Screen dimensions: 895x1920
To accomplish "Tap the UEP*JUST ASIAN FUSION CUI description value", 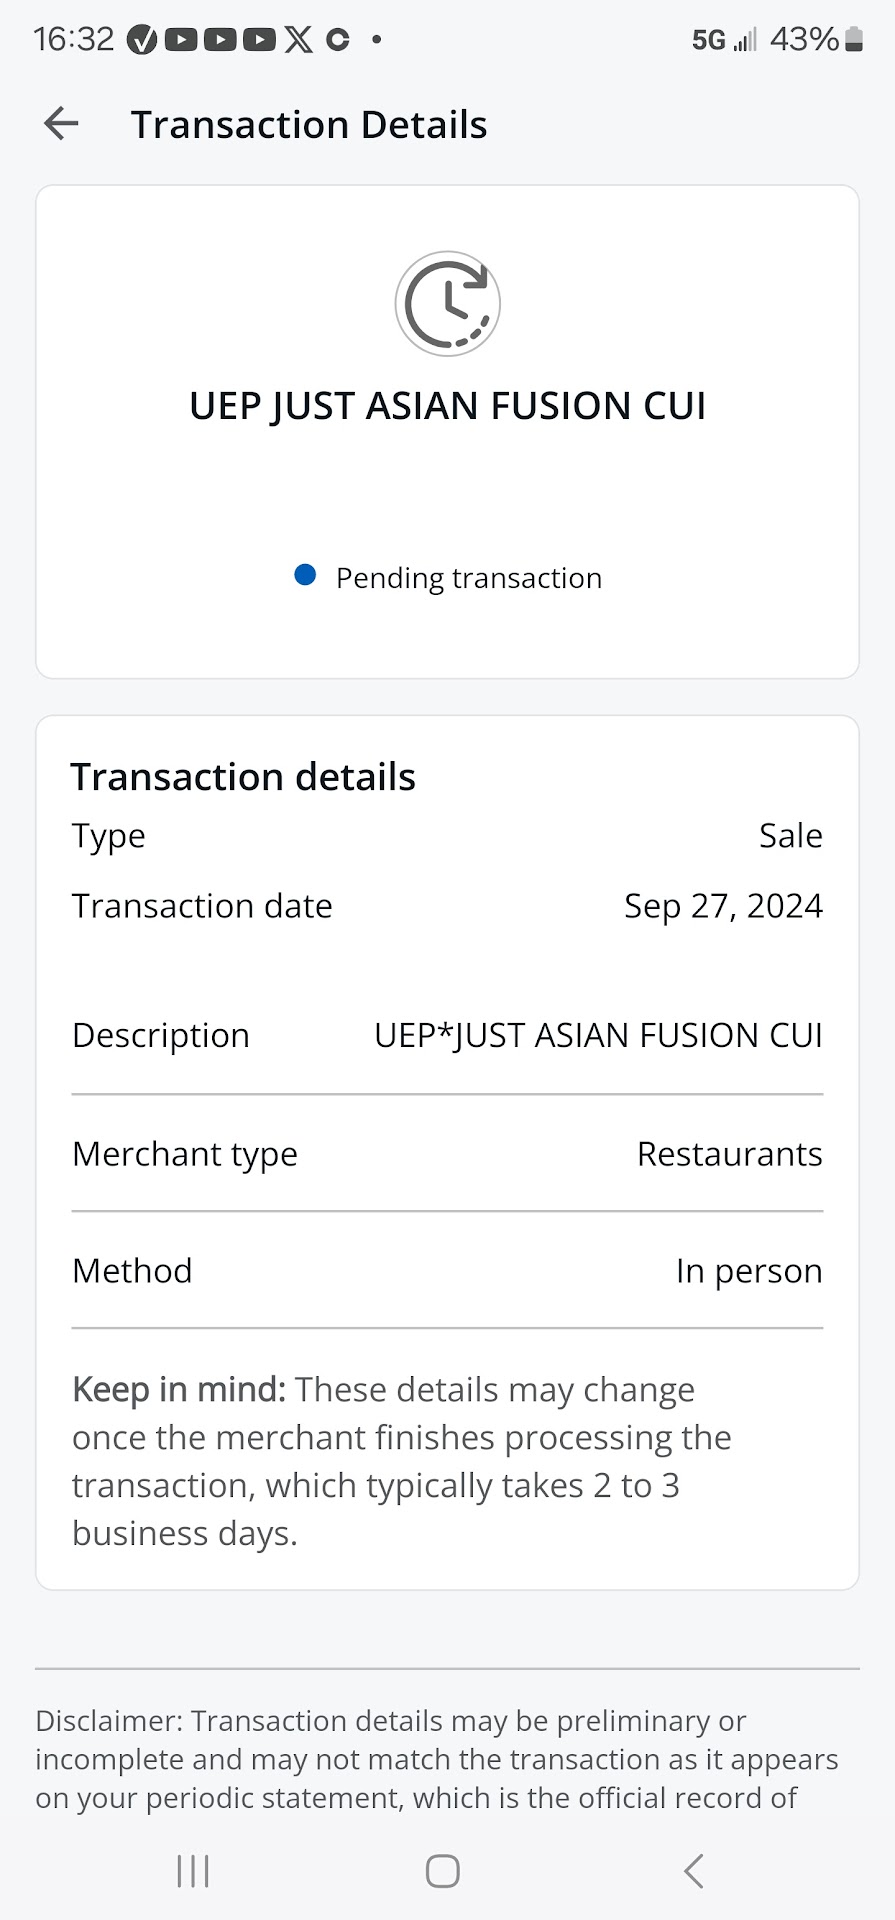I will 598,1036.
